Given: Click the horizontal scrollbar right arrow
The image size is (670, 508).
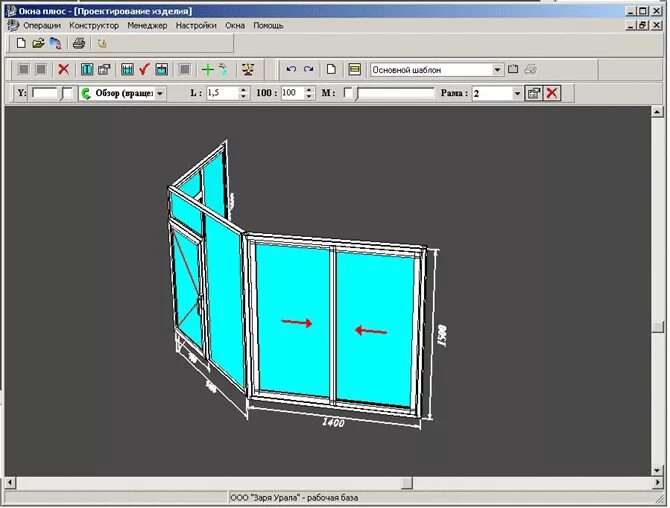Looking at the screenshot, I should pyautogui.click(x=658, y=482).
